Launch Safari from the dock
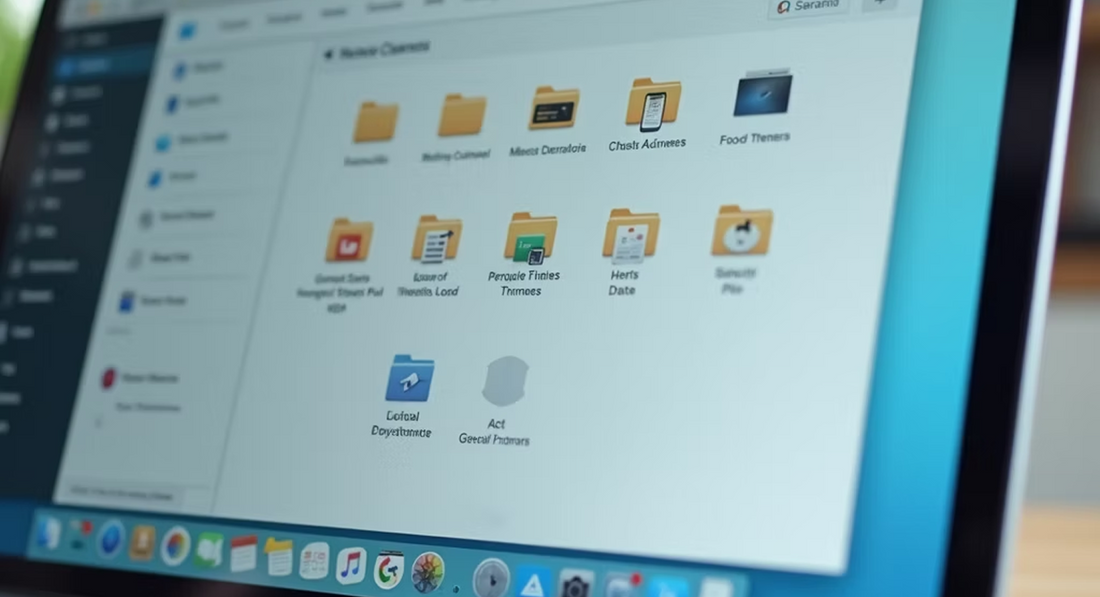Screen dimensions: 1100x597 [x=110, y=540]
